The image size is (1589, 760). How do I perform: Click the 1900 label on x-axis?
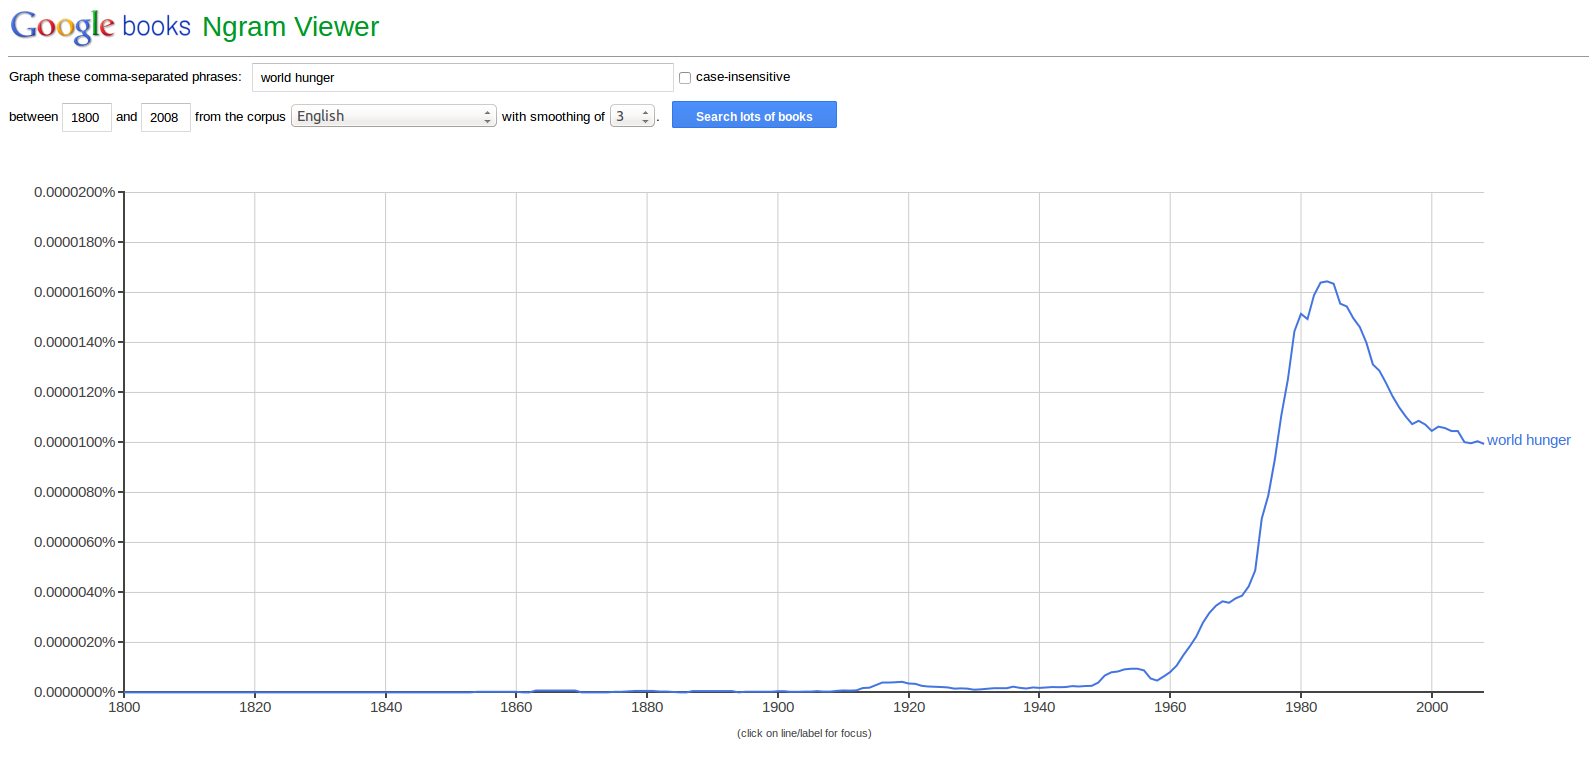(x=778, y=707)
